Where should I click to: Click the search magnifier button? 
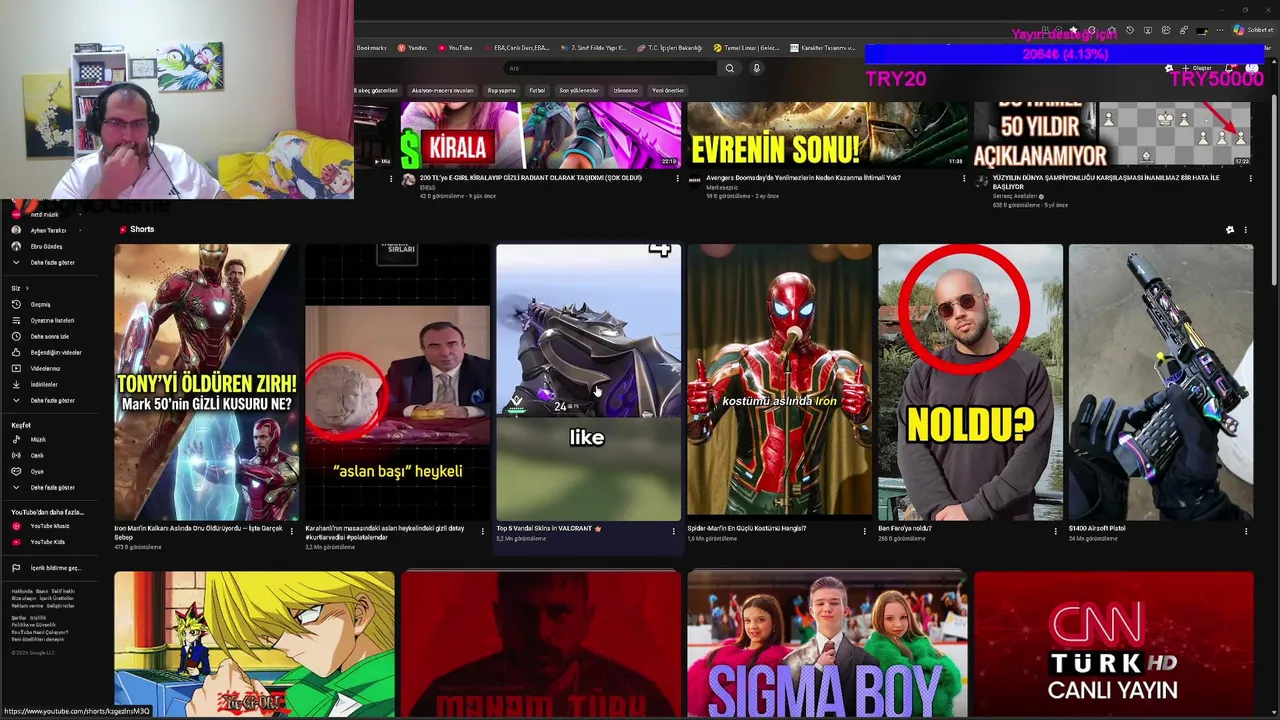pos(730,68)
